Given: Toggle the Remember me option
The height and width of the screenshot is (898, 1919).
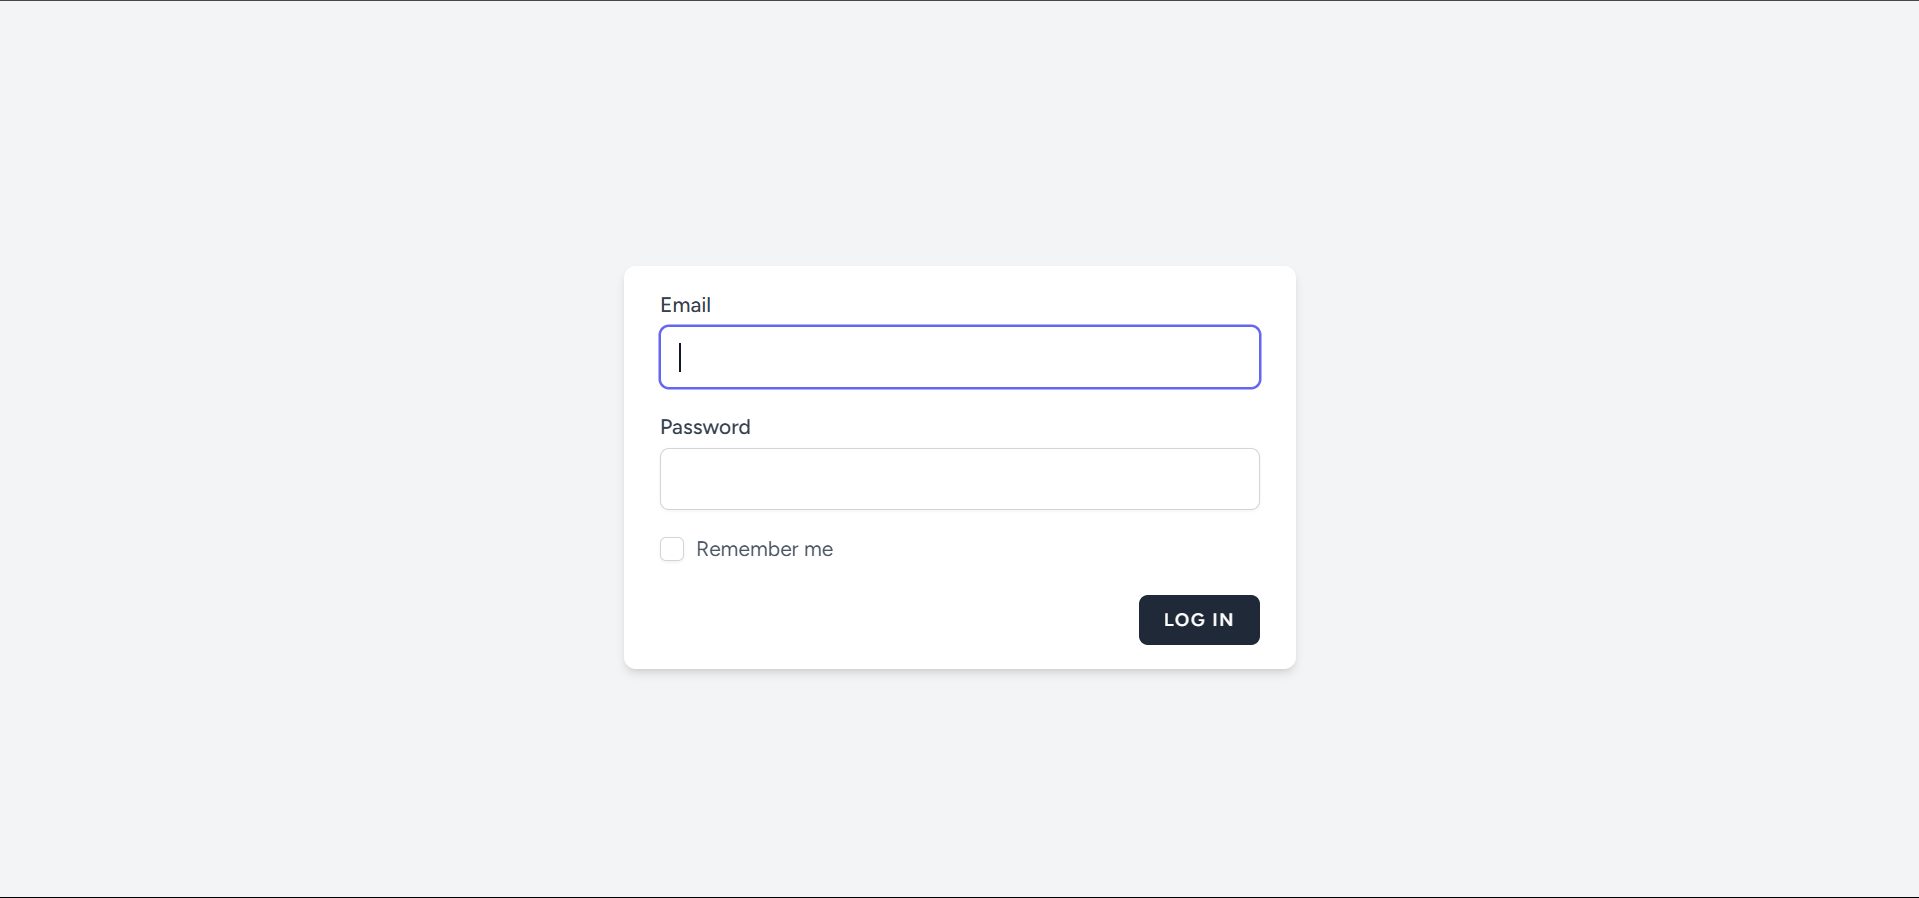Looking at the screenshot, I should [672, 549].
